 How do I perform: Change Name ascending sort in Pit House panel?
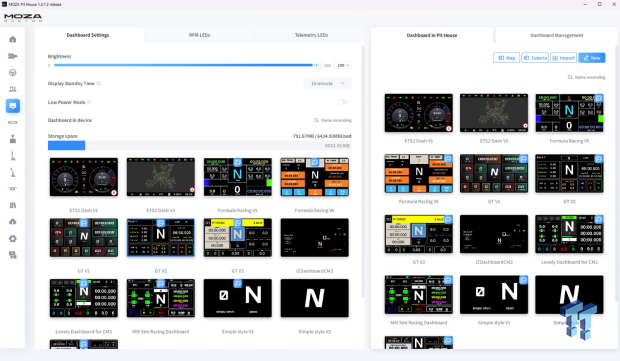coord(586,77)
